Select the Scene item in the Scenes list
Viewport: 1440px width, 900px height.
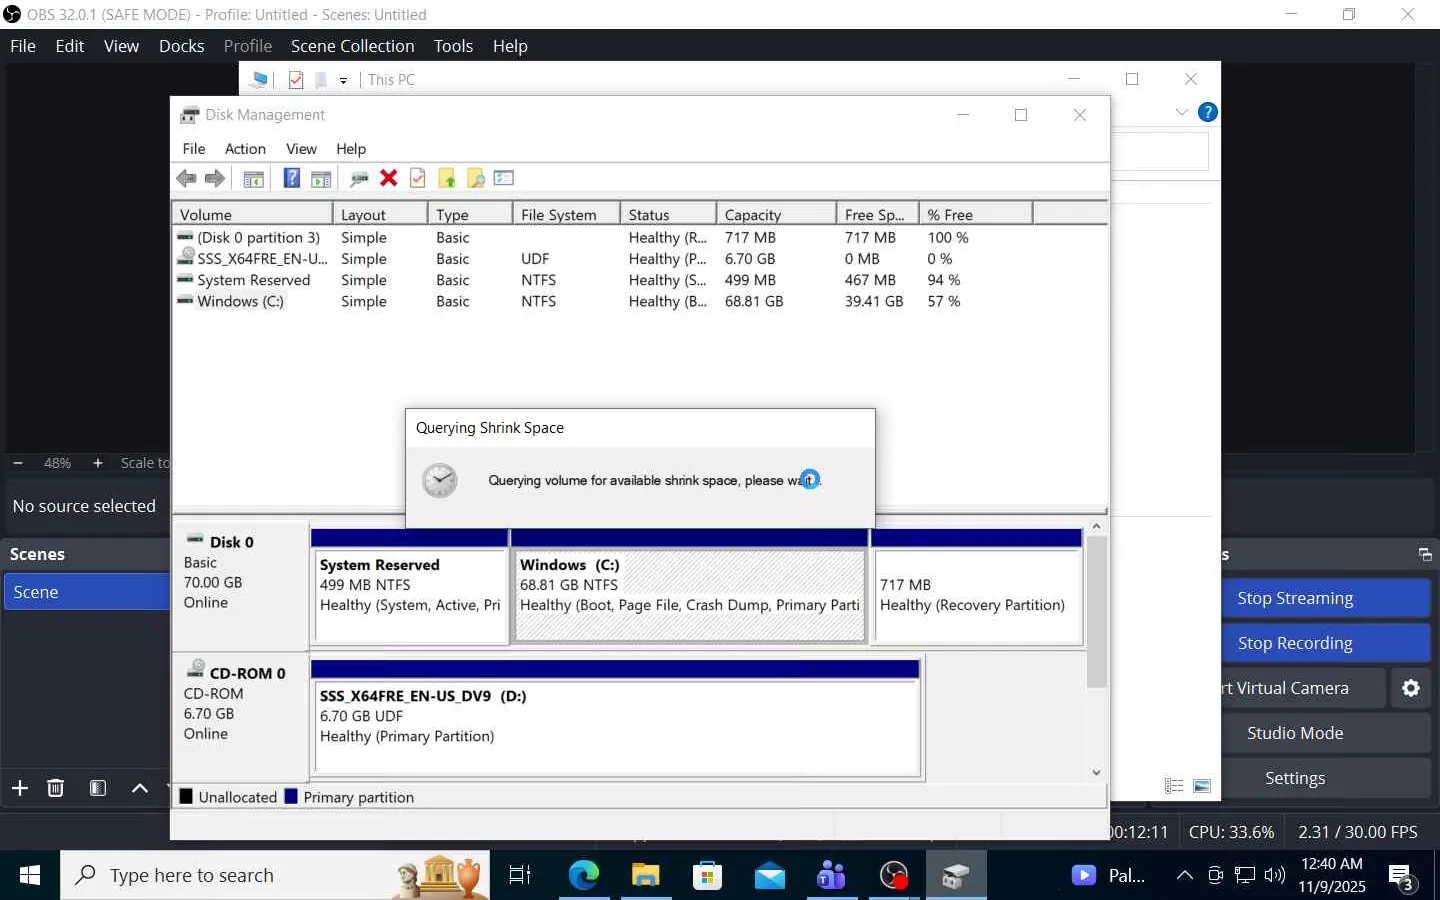[x=88, y=592]
